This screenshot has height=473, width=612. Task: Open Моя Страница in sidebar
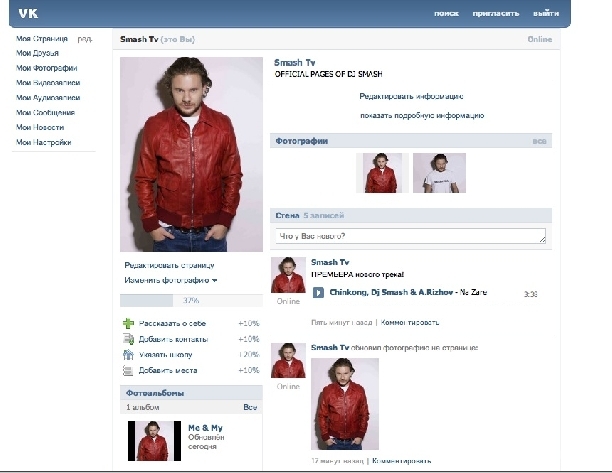pos(42,39)
